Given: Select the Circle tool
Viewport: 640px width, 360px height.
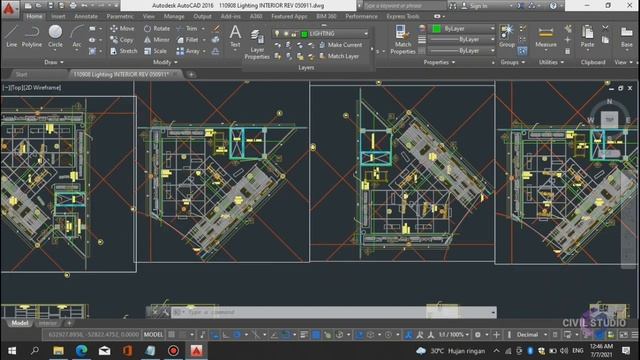Looking at the screenshot, I should click(55, 36).
